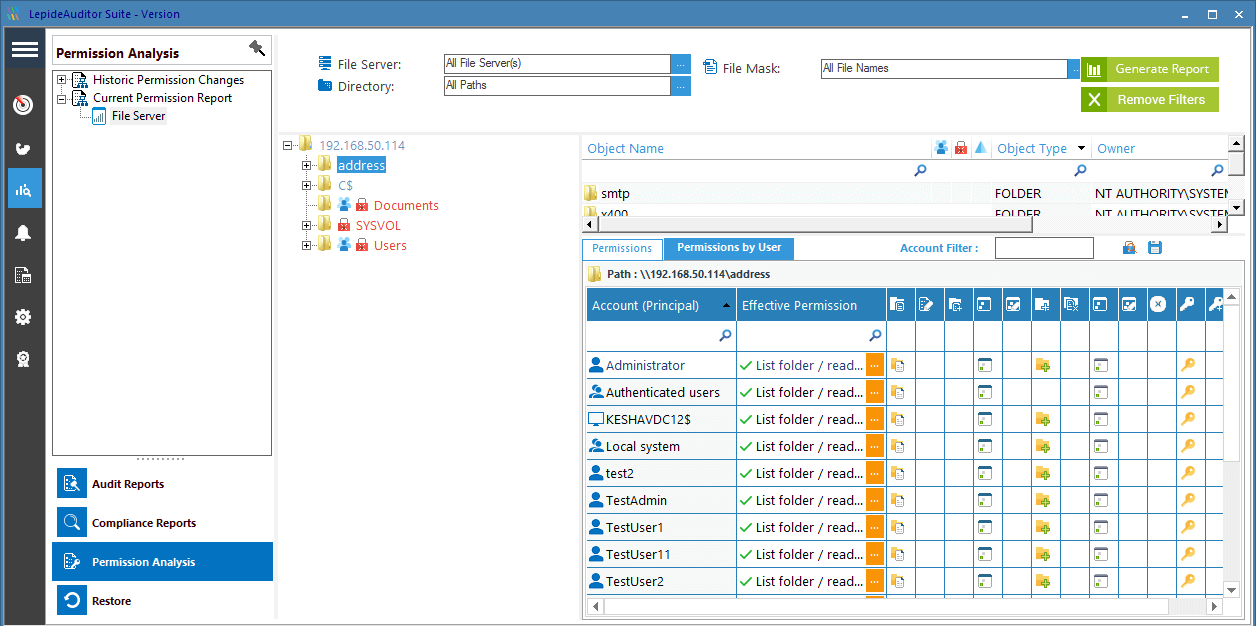Click the circled X permission column header icon
The width and height of the screenshot is (1256, 626).
1158,305
